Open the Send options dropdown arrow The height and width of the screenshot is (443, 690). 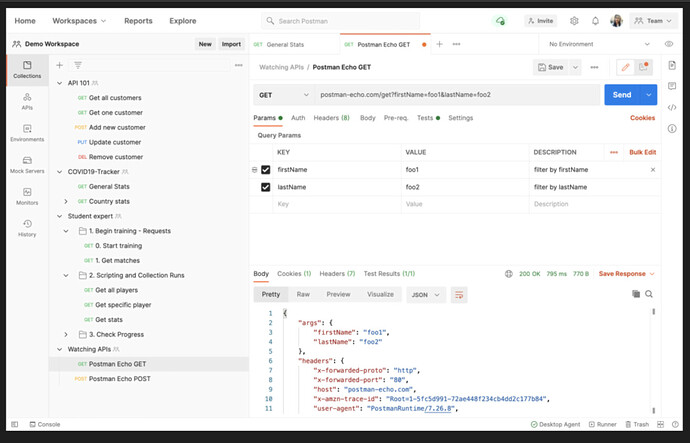(649, 95)
